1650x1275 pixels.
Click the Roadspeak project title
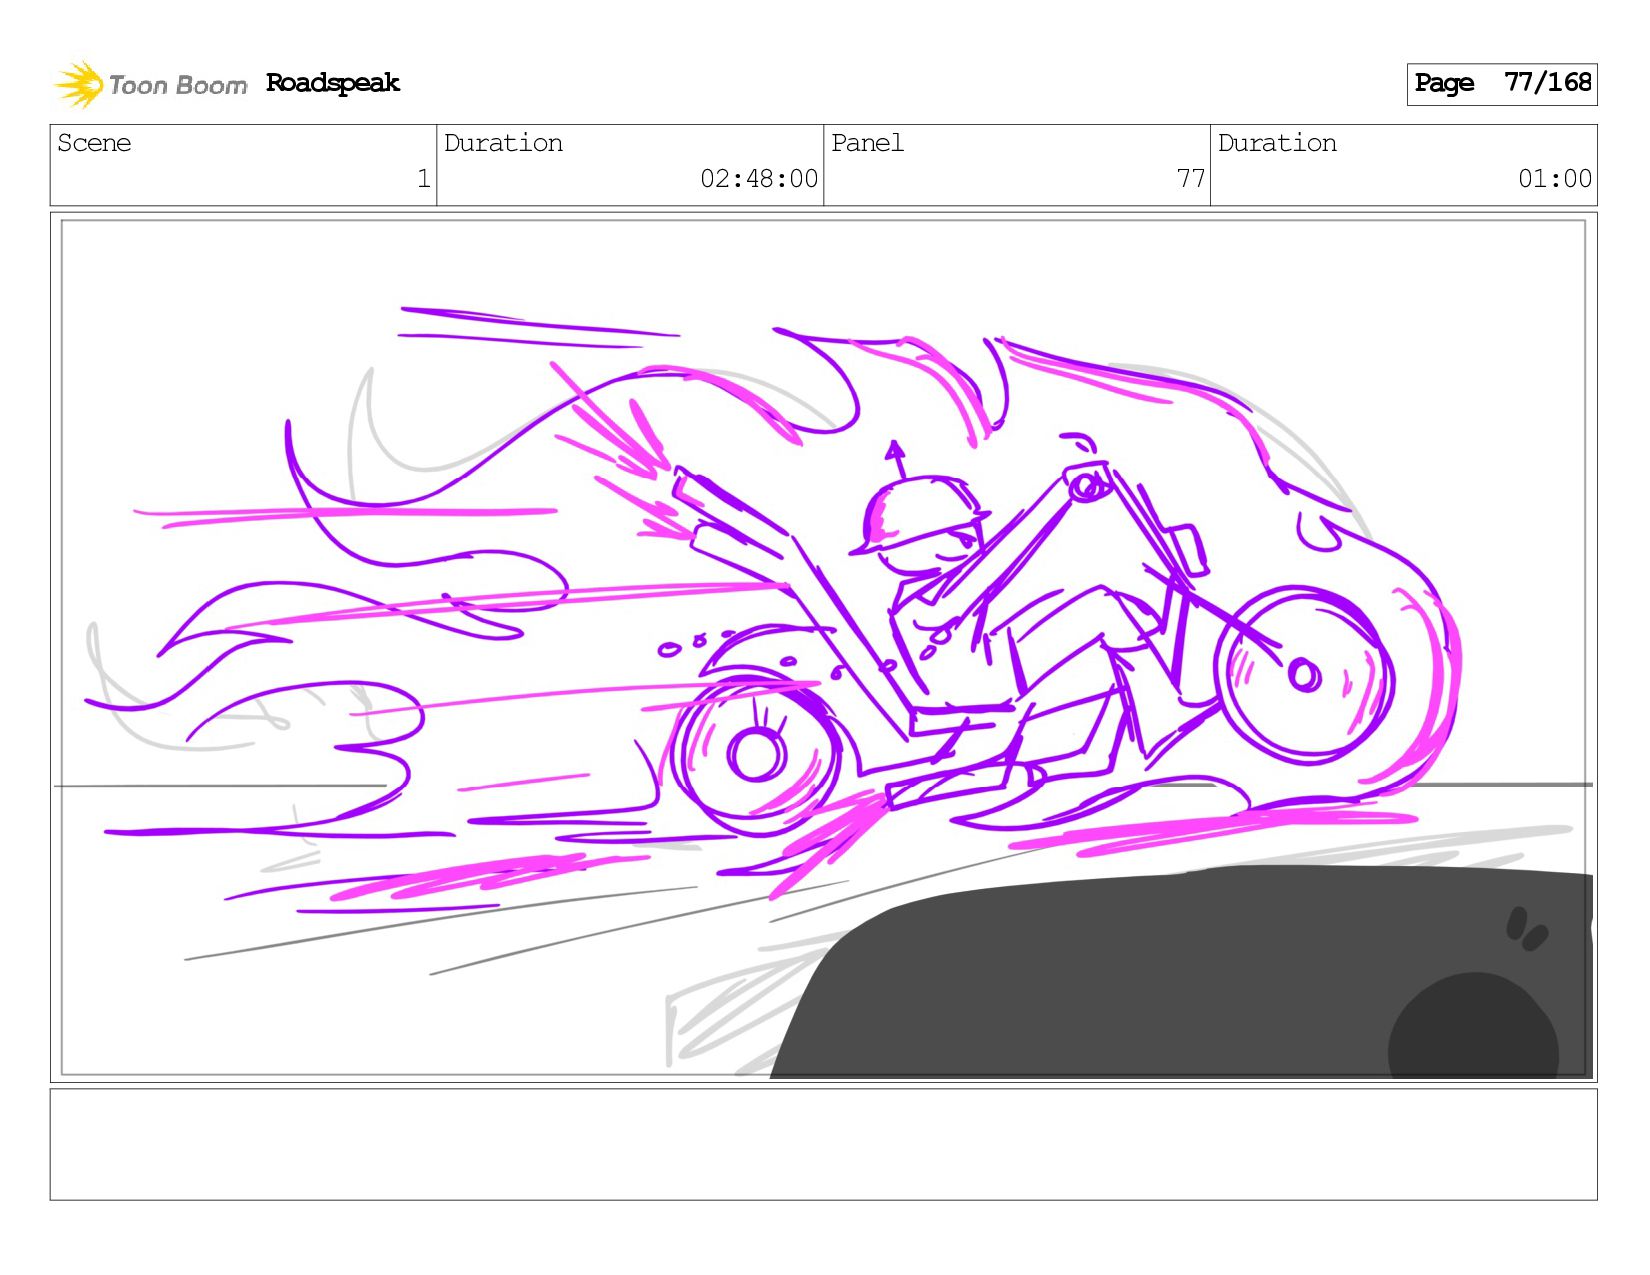(333, 83)
